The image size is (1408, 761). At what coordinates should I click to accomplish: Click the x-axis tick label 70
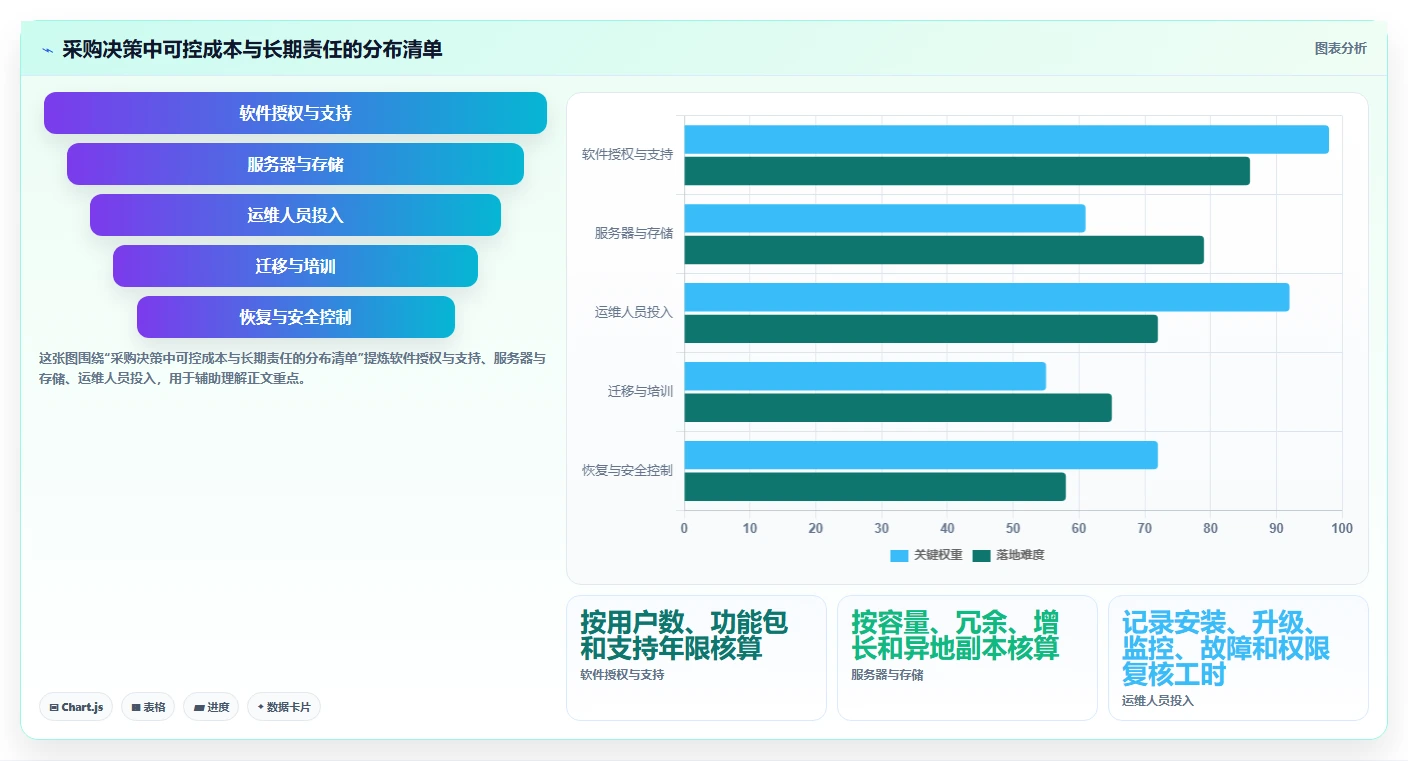[1145, 528]
